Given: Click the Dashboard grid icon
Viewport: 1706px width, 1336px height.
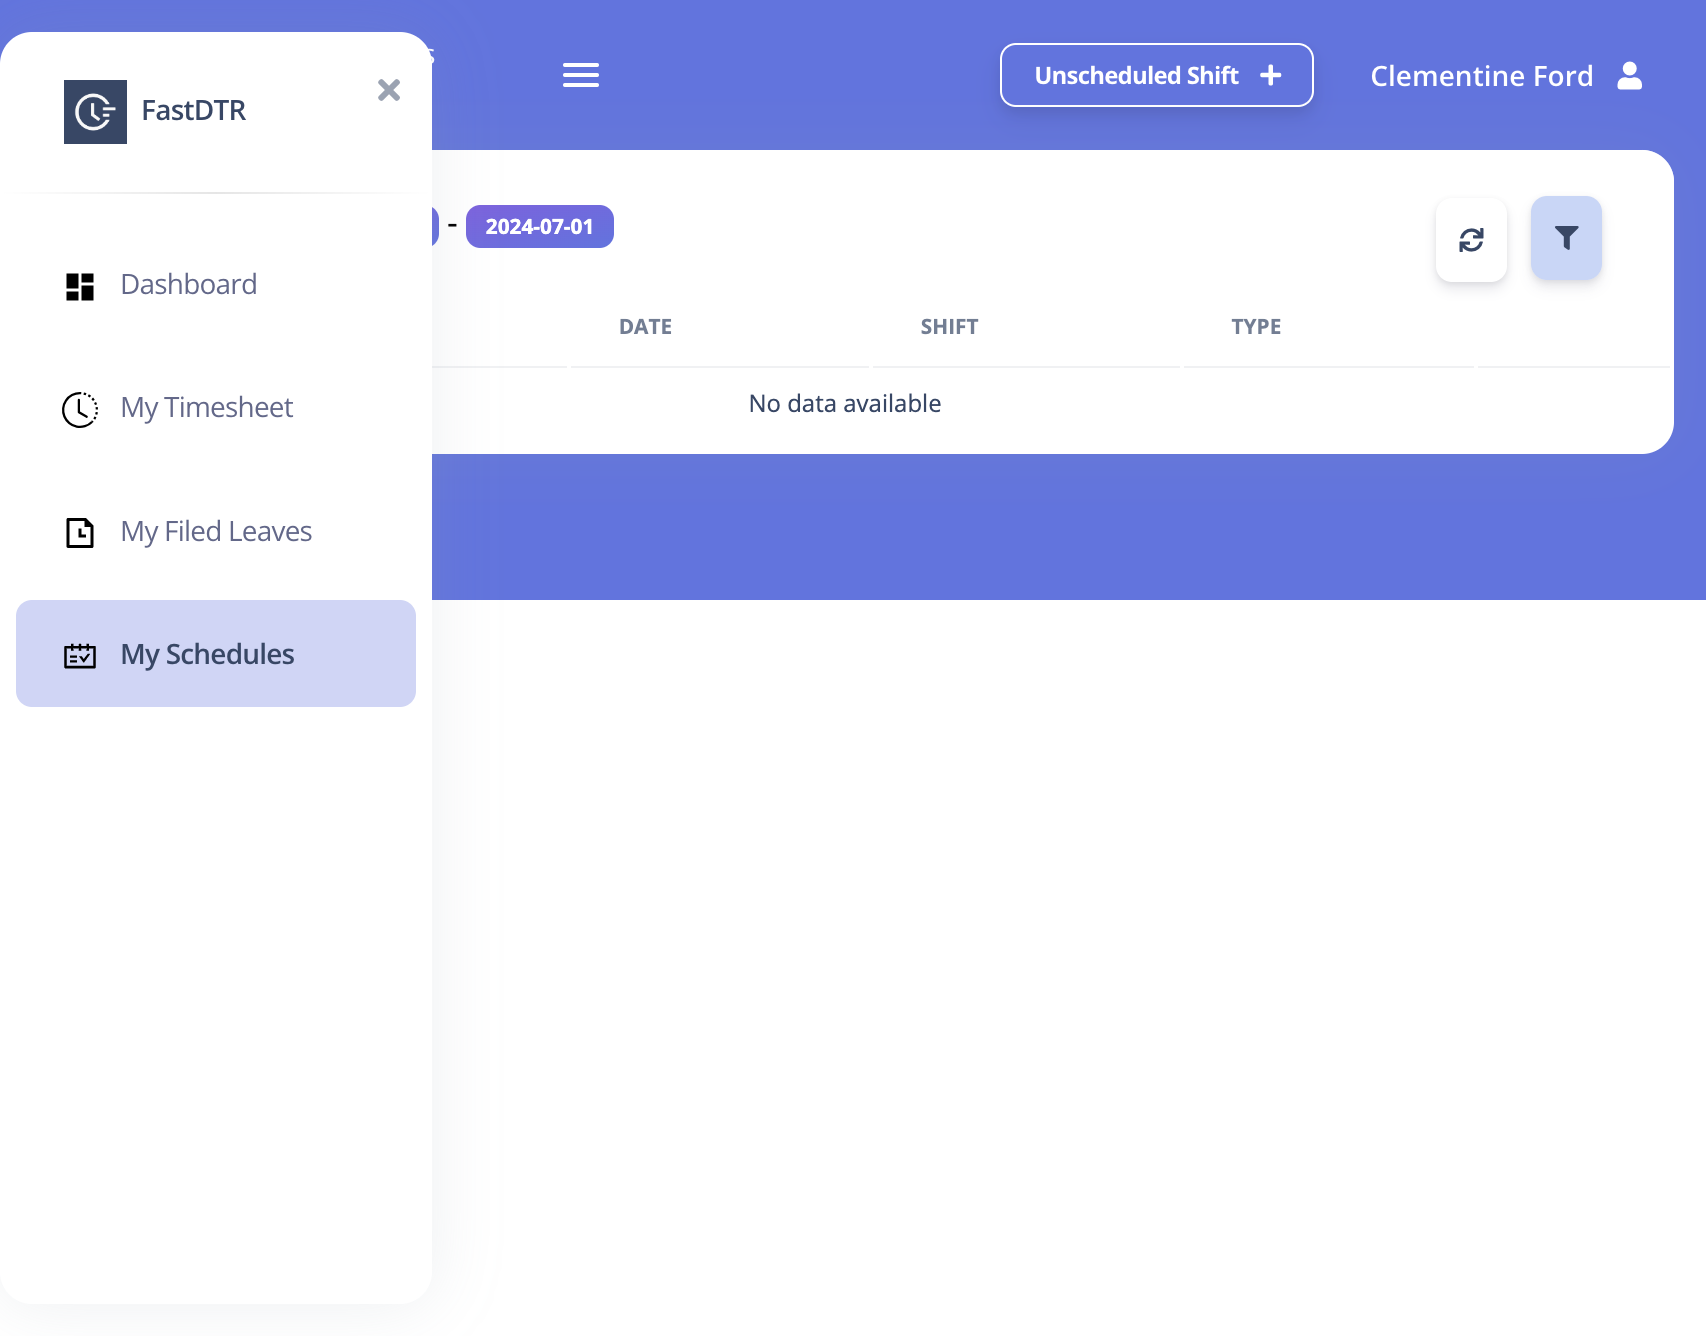Looking at the screenshot, I should point(80,287).
